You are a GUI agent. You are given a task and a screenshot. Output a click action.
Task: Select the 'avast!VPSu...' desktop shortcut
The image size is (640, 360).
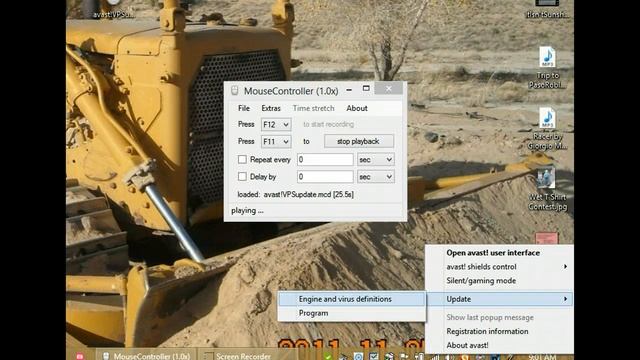point(113,10)
